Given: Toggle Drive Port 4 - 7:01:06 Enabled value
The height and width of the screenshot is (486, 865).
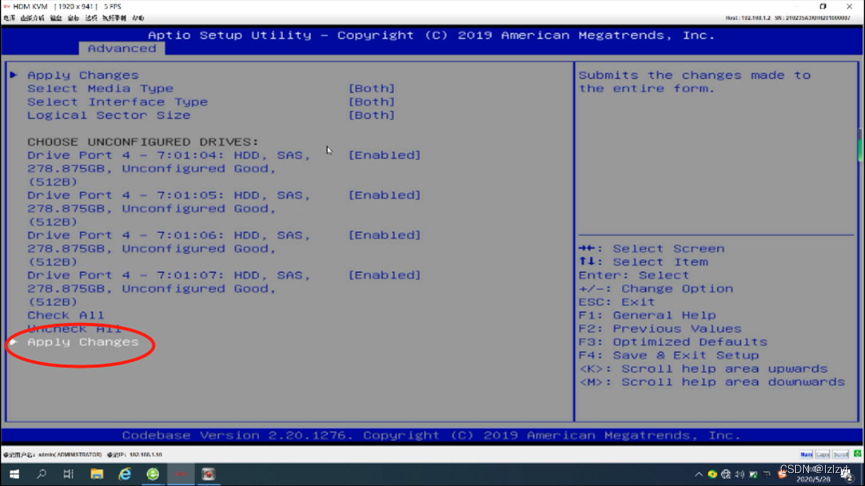Looking at the screenshot, I should pyautogui.click(x=385, y=235).
